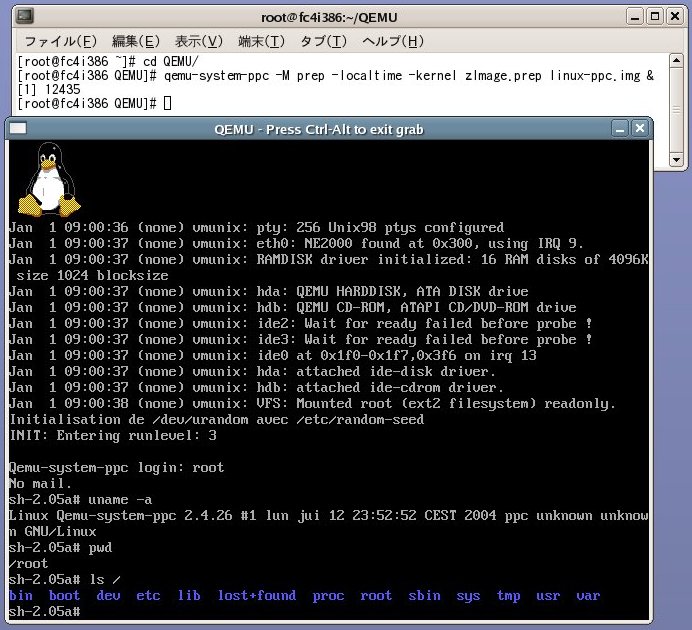Open the 編集(E) menu
Image resolution: width=692 pixels, height=630 pixels.
point(135,41)
